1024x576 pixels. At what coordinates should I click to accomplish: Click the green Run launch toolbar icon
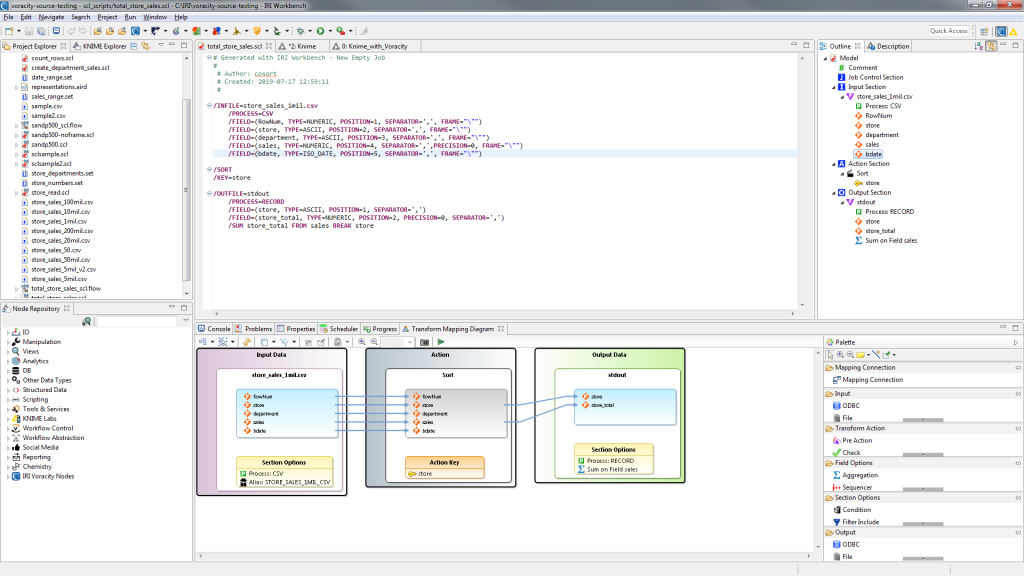321,31
